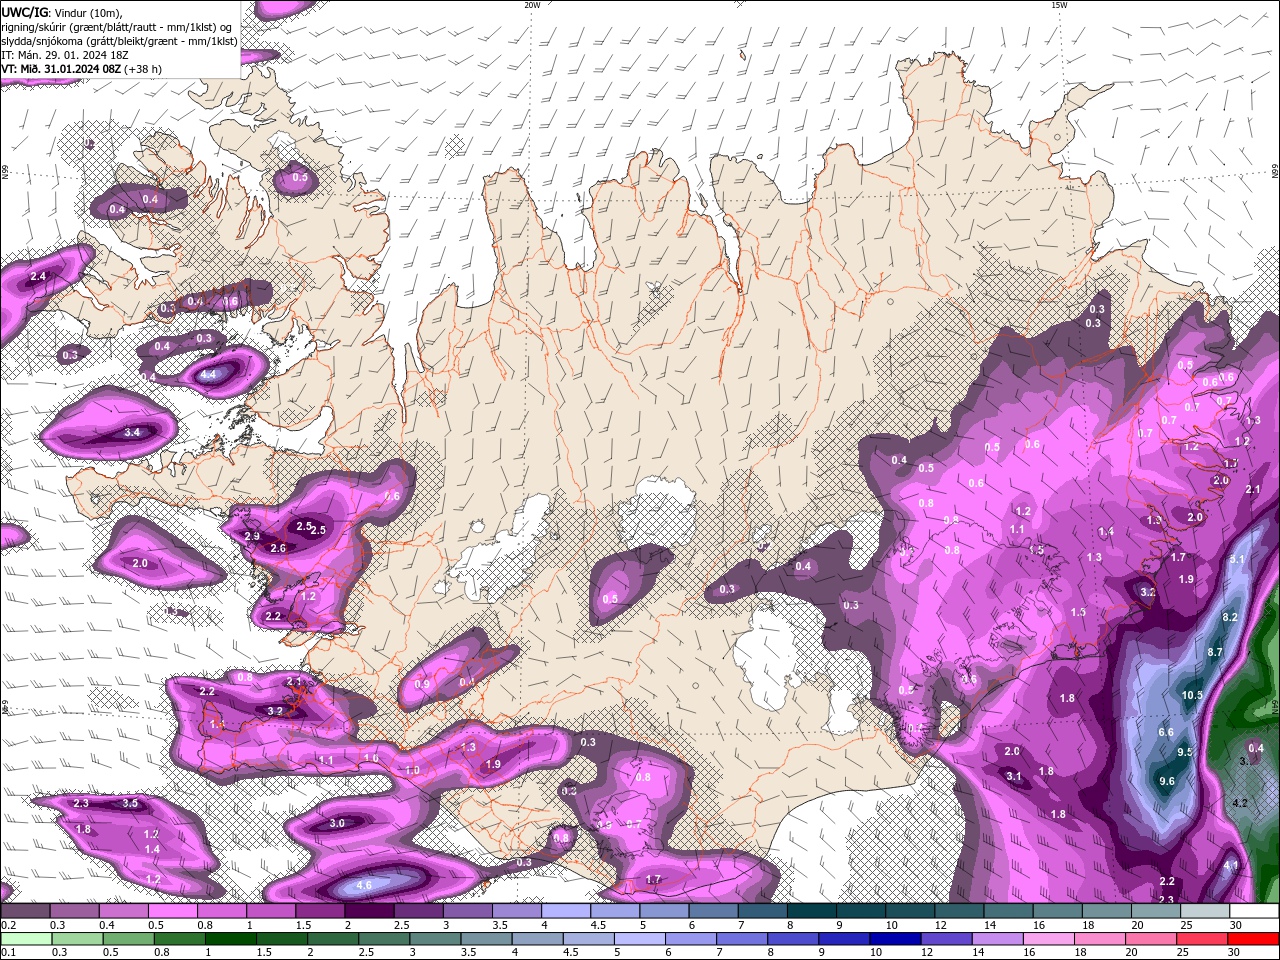1280x960 pixels.
Task: Click the 4.1 value in the southeast sea
Action: click(x=1231, y=865)
